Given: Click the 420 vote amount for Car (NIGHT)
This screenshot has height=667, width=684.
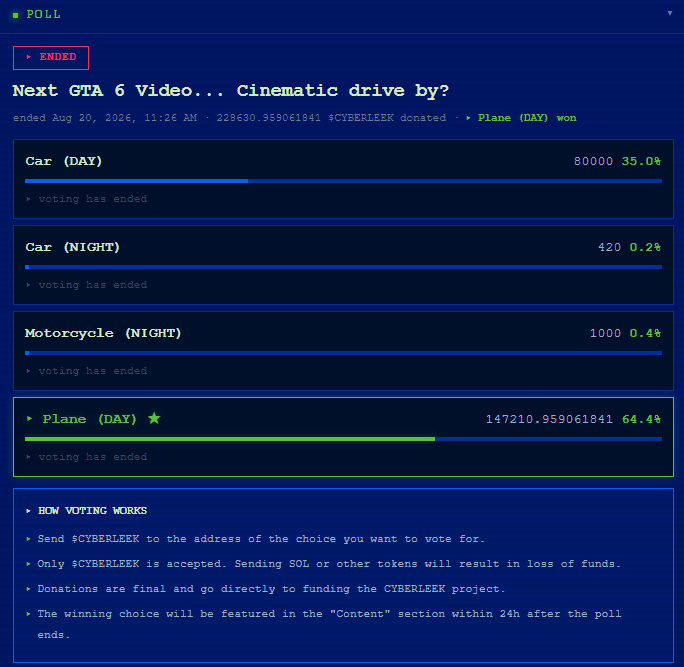Looking at the screenshot, I should 609,247.
